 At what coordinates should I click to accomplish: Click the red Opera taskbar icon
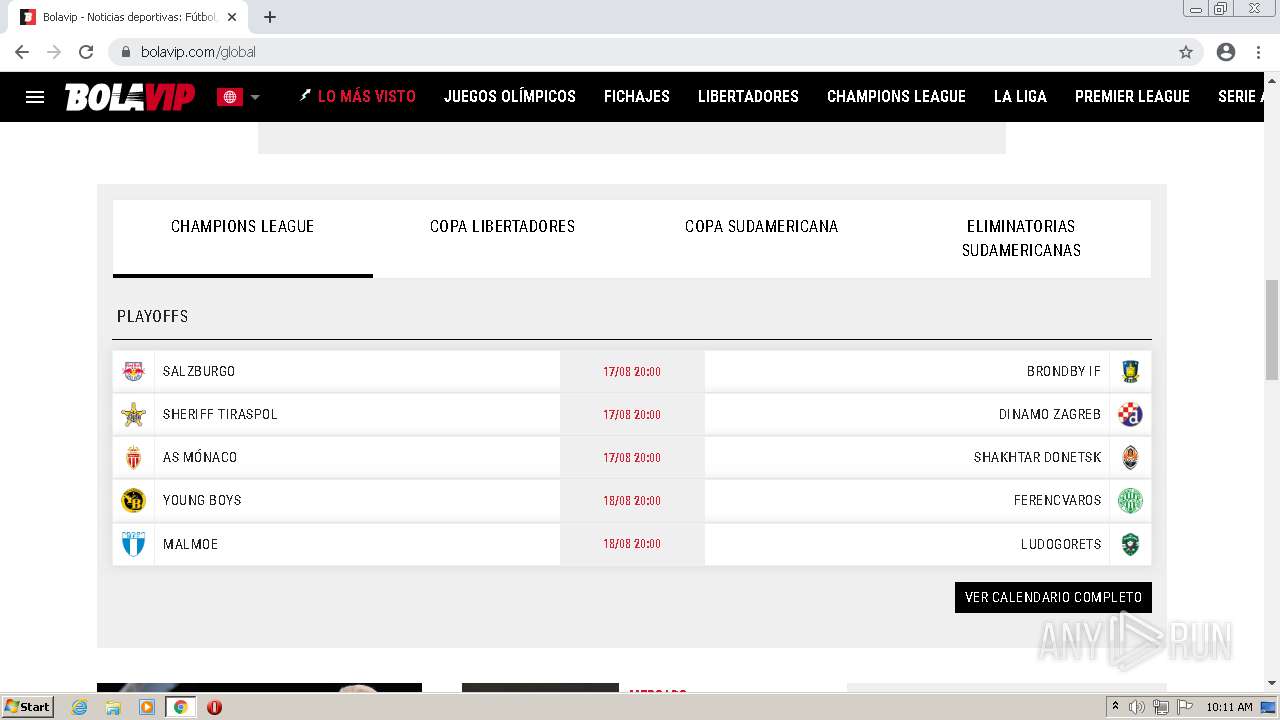click(x=214, y=707)
